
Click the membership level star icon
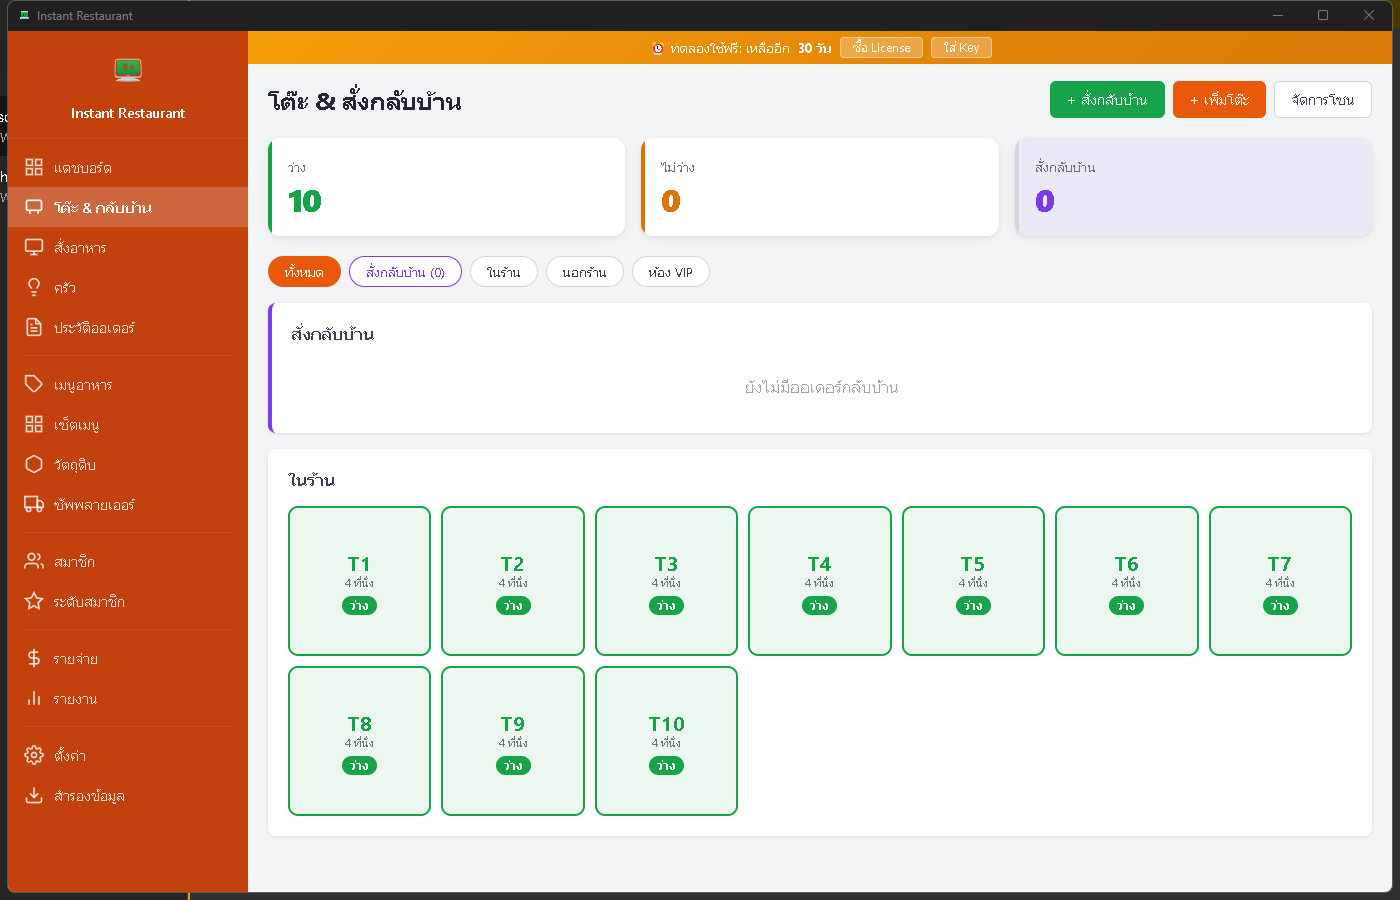[x=34, y=601]
